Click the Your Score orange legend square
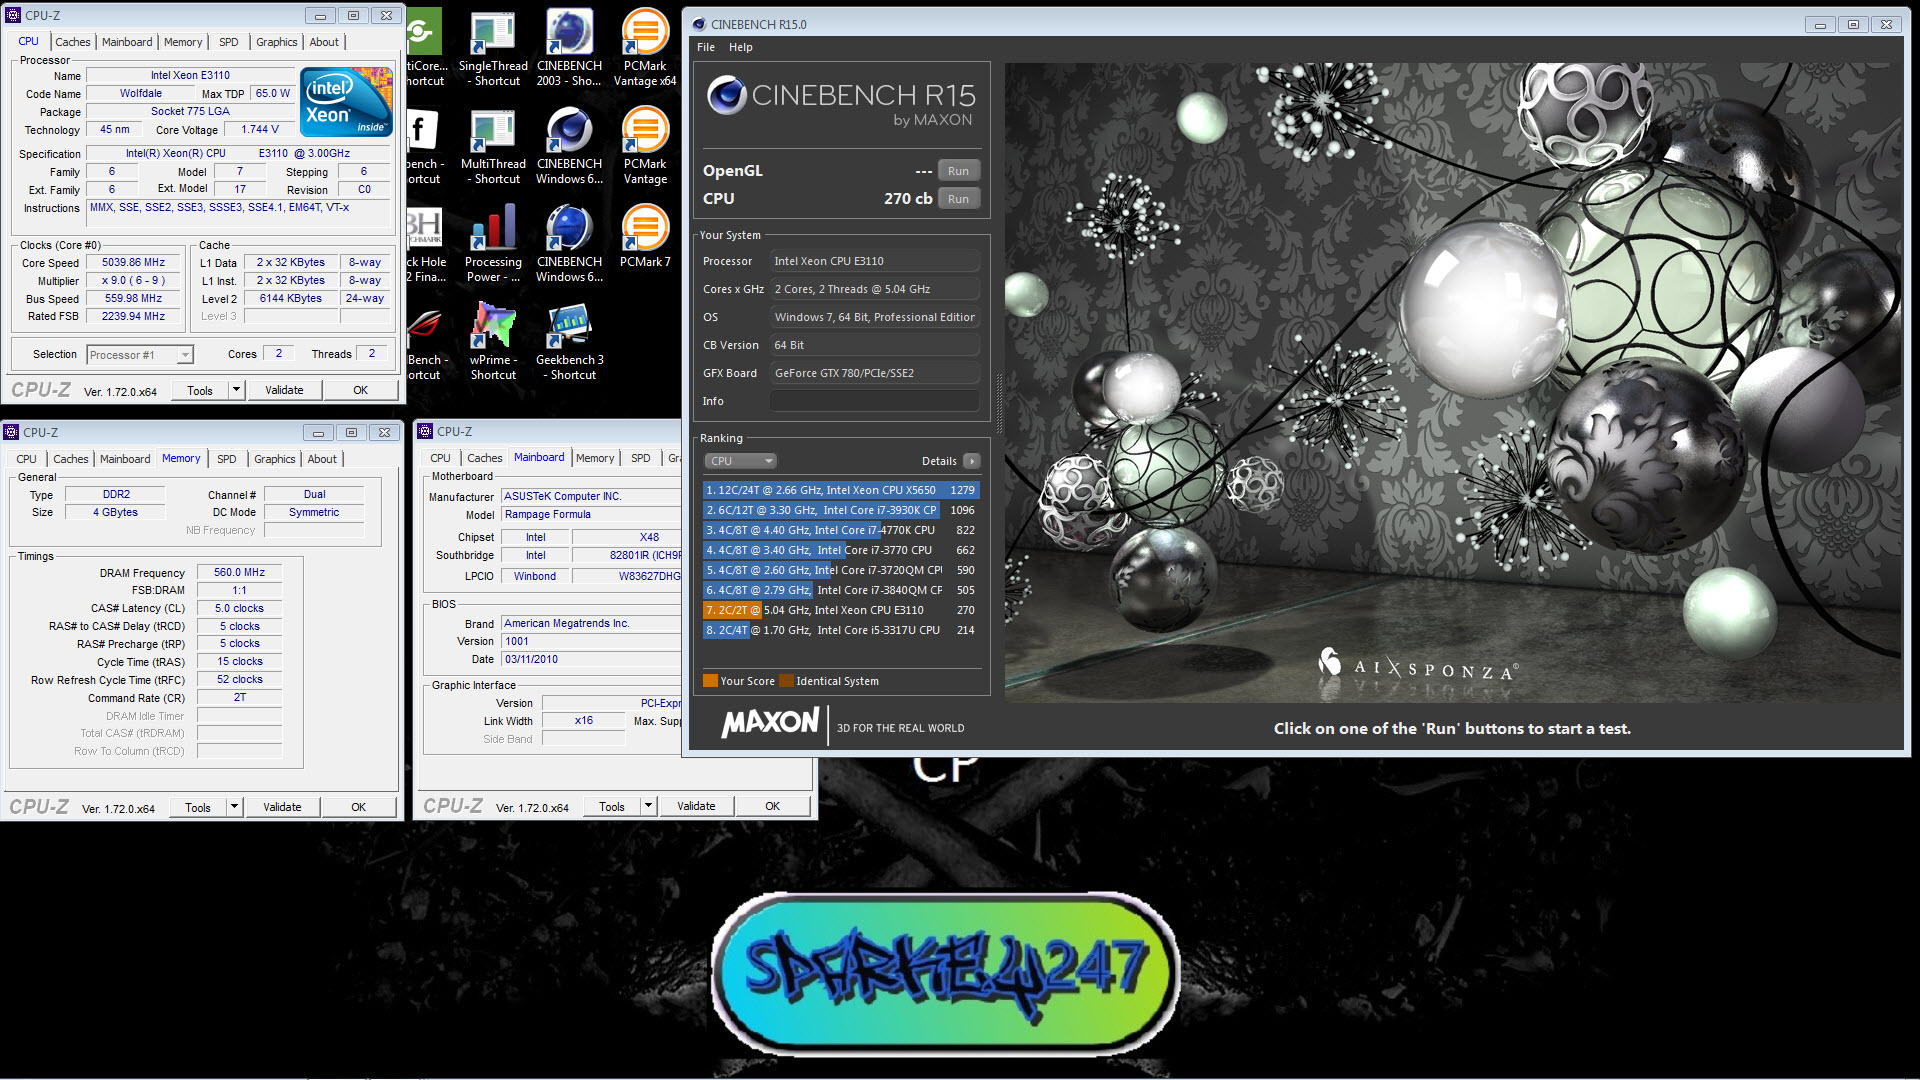 [x=710, y=681]
